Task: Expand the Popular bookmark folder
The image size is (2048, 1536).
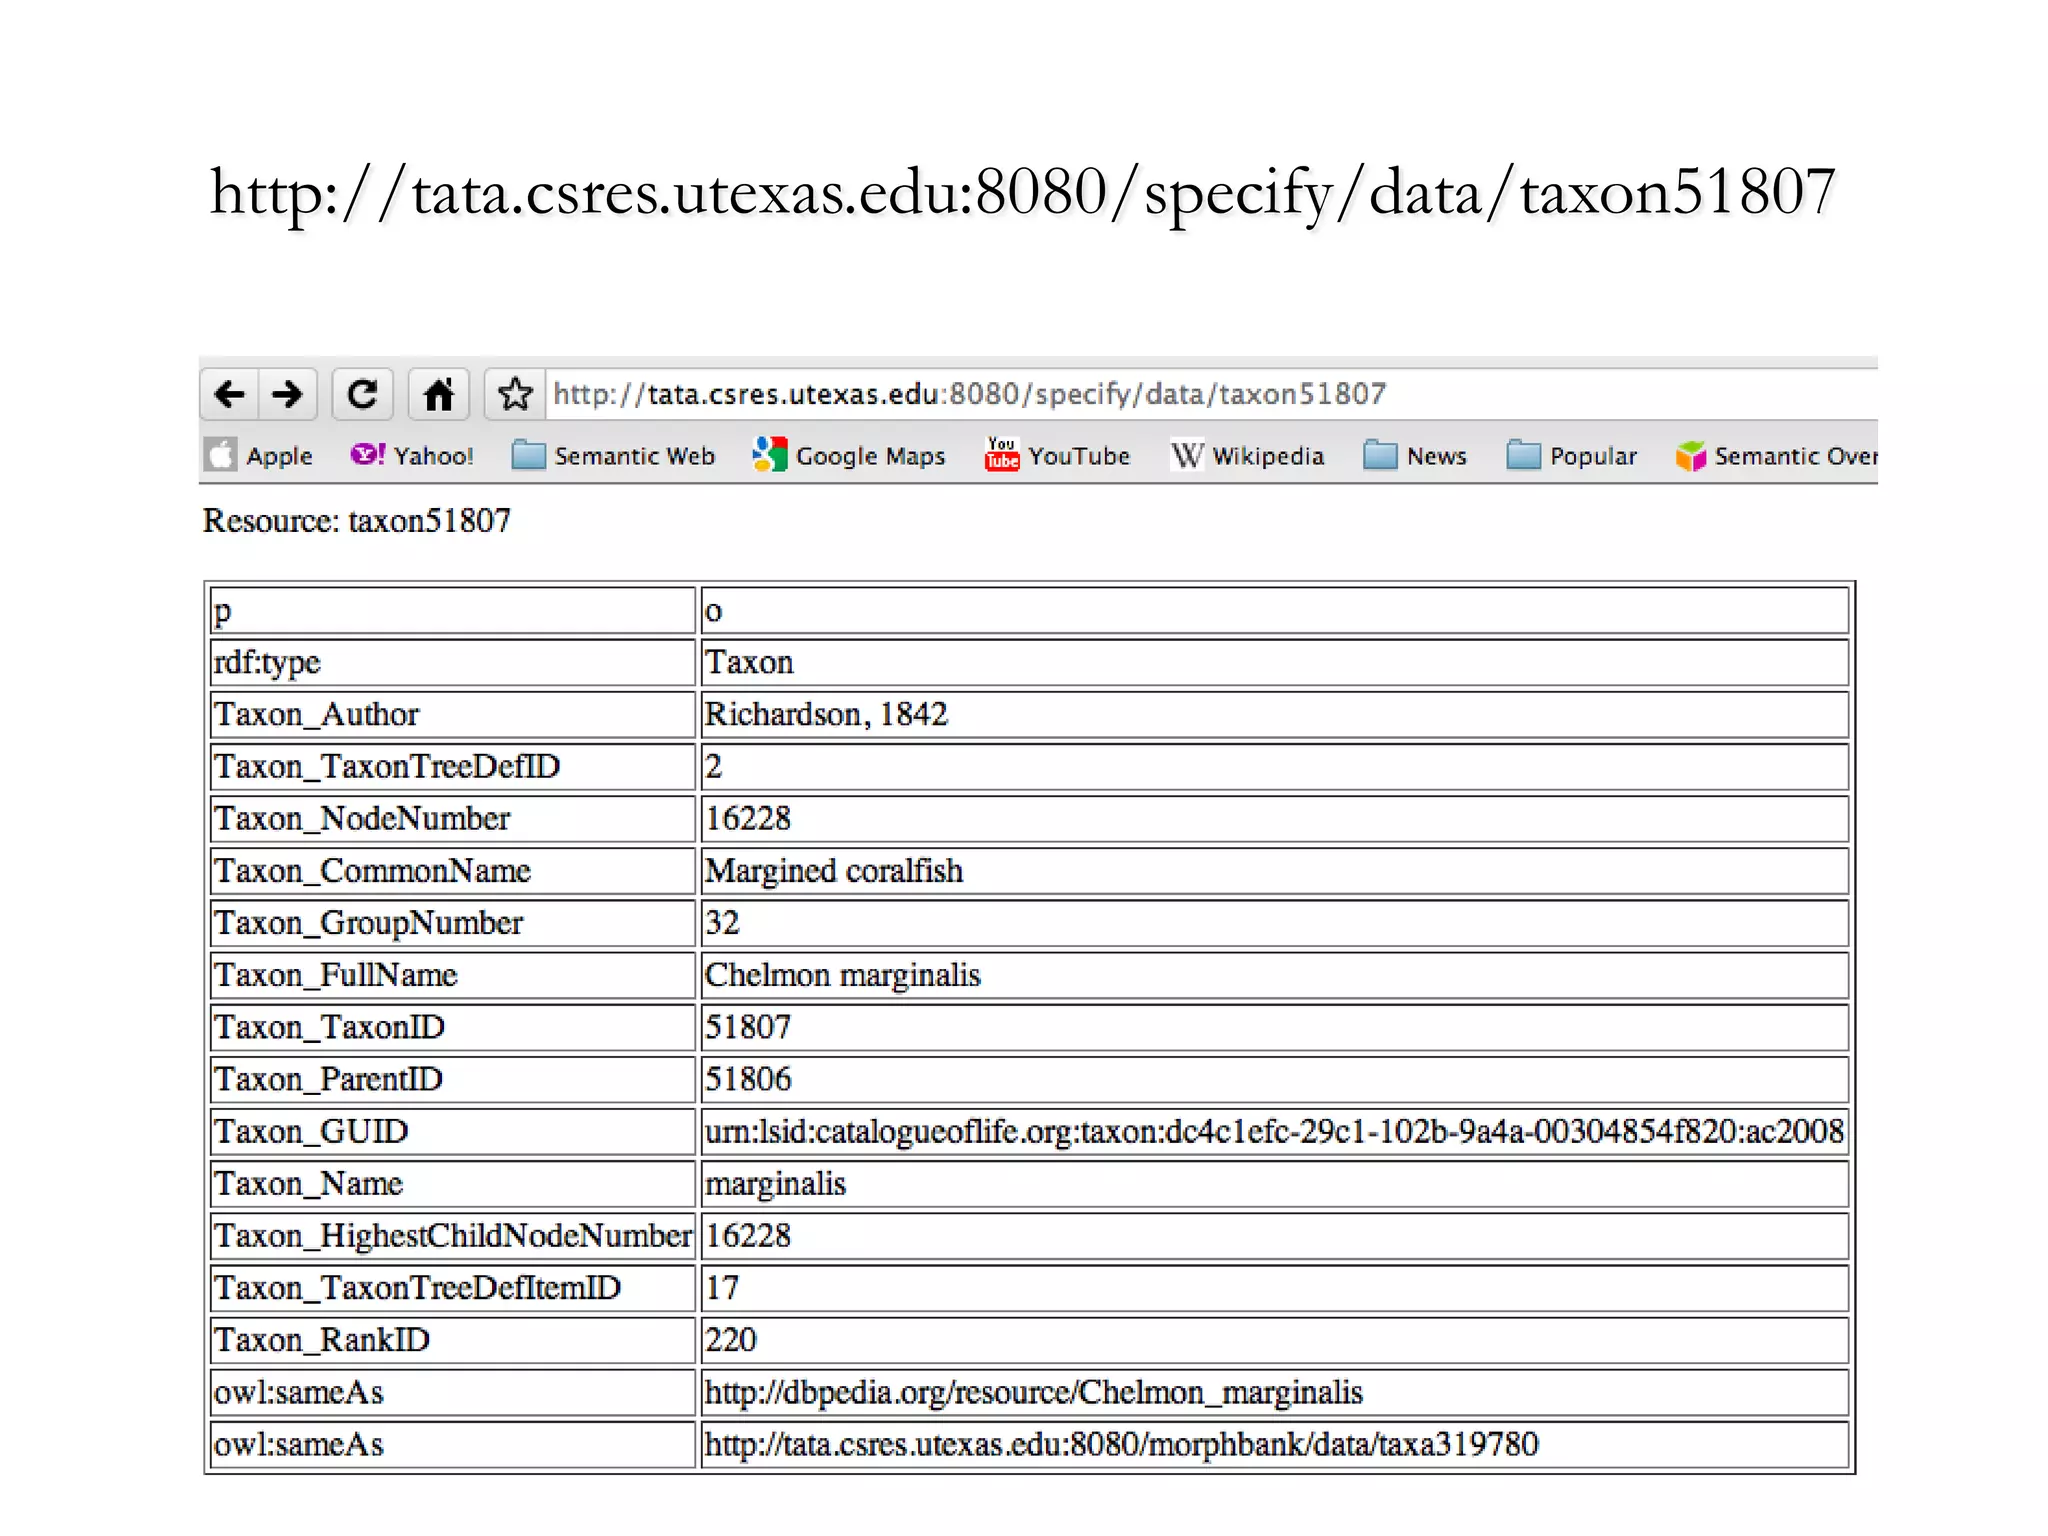Action: (x=1571, y=456)
